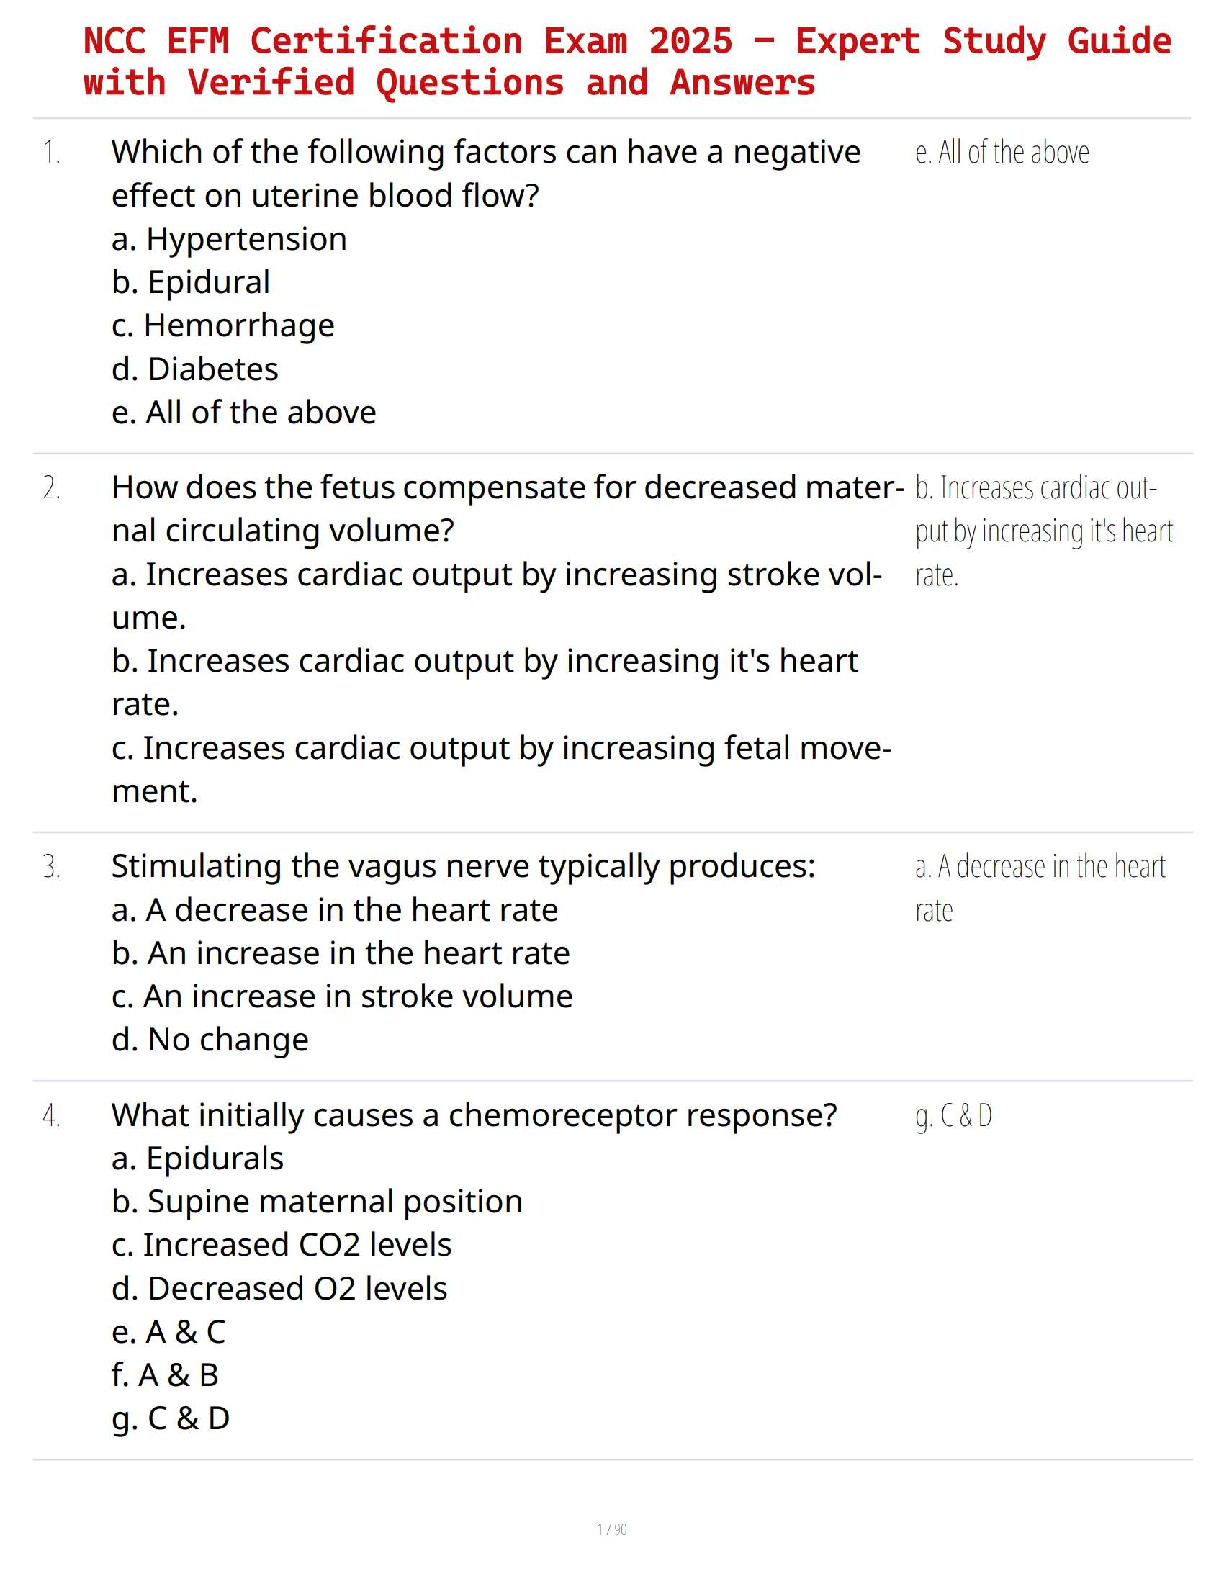Select option 'a. Hypertension'
1224x1584 pixels.
[229, 240]
